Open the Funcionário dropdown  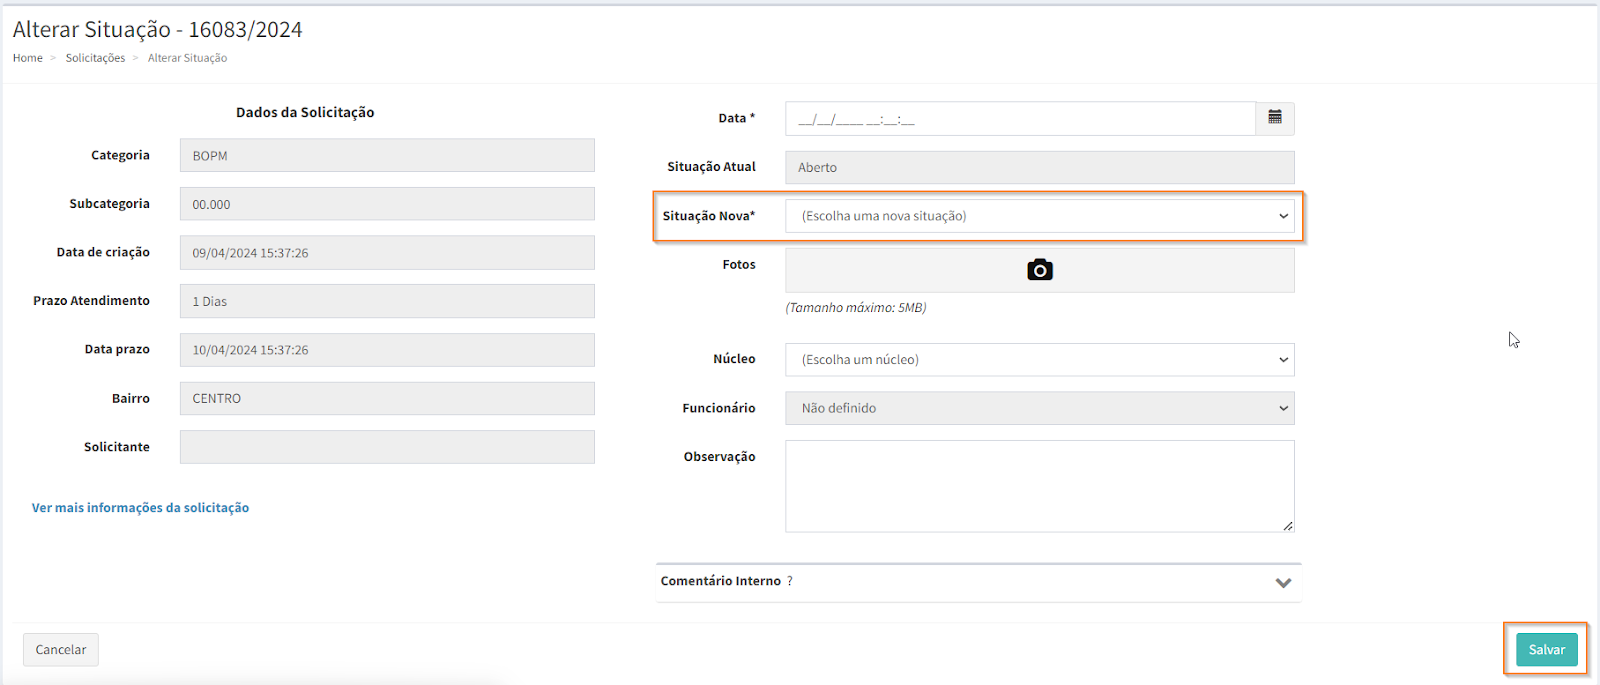click(x=1039, y=408)
